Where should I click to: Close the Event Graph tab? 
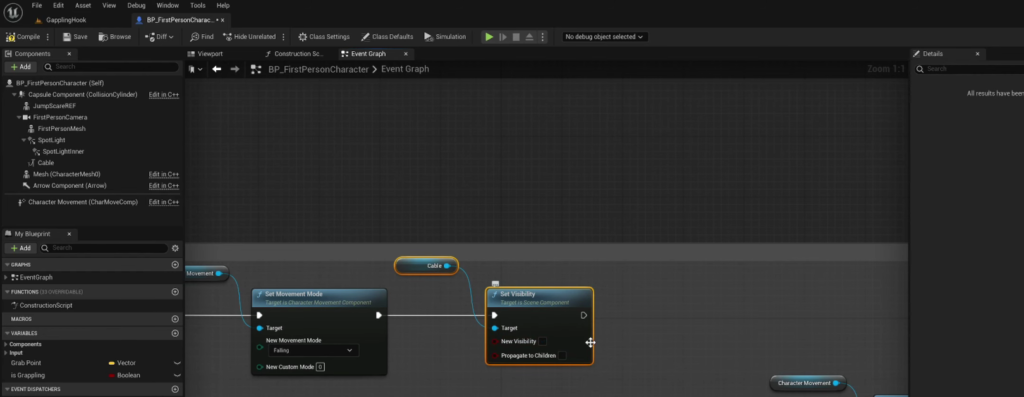point(406,54)
